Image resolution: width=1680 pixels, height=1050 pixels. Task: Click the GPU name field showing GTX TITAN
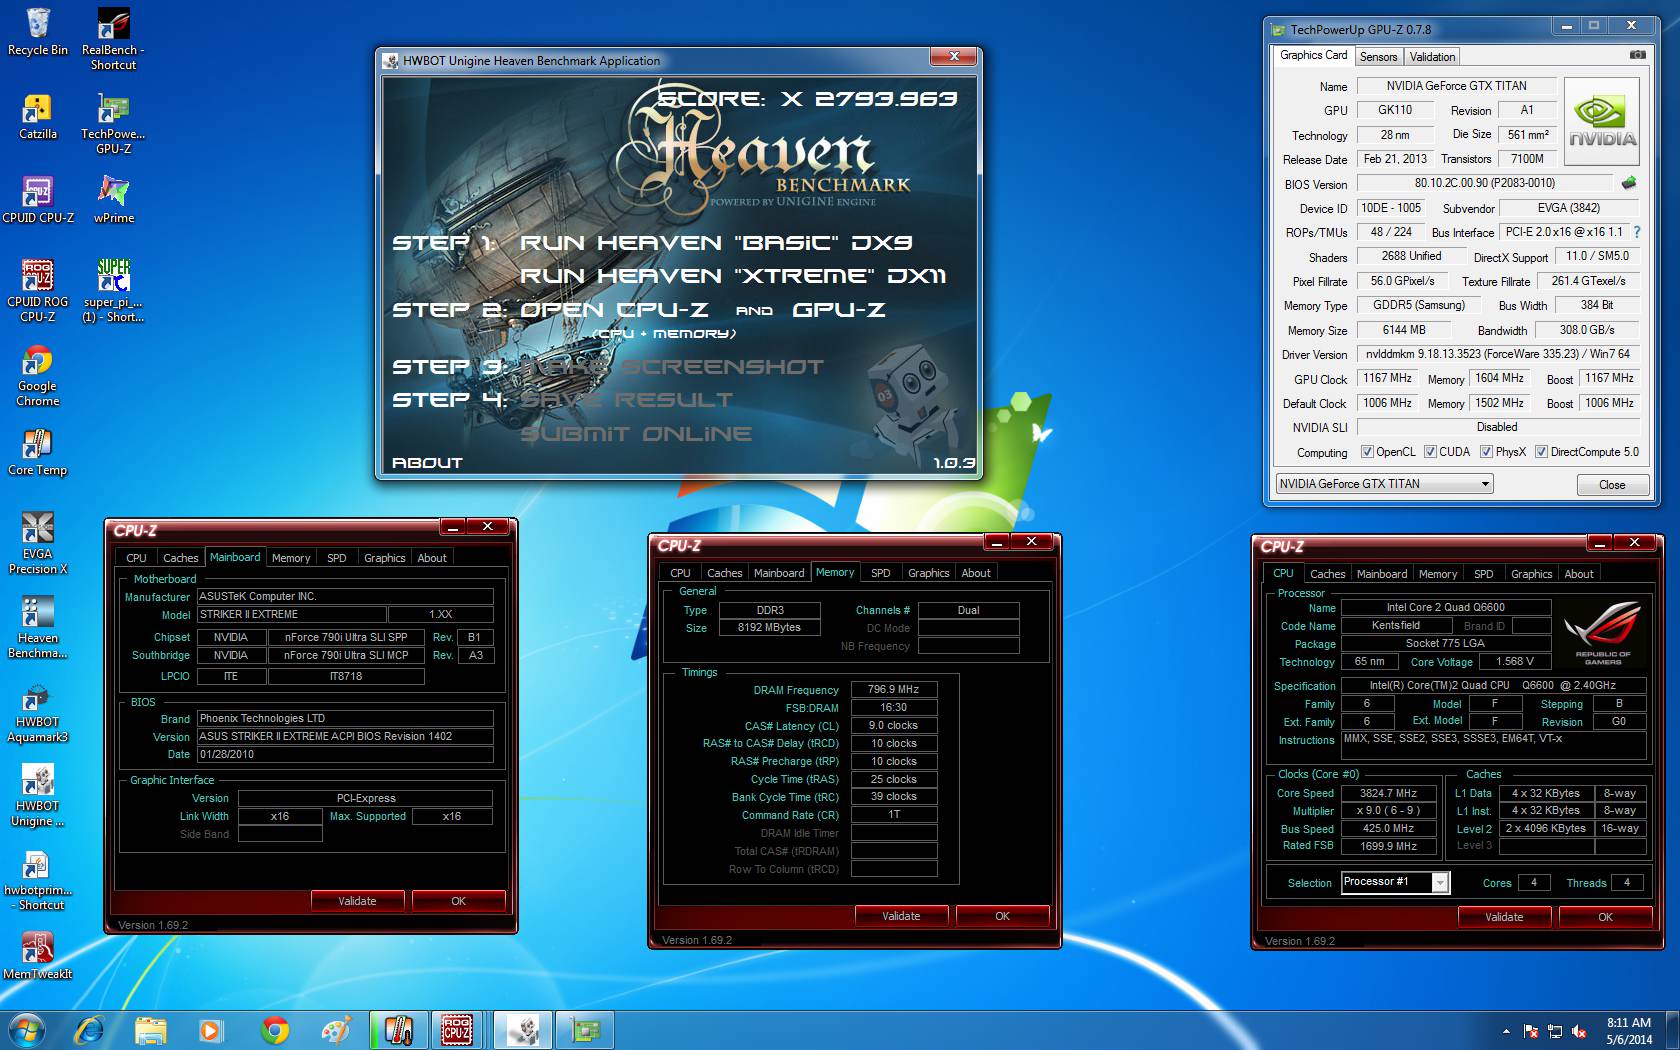point(1456,86)
